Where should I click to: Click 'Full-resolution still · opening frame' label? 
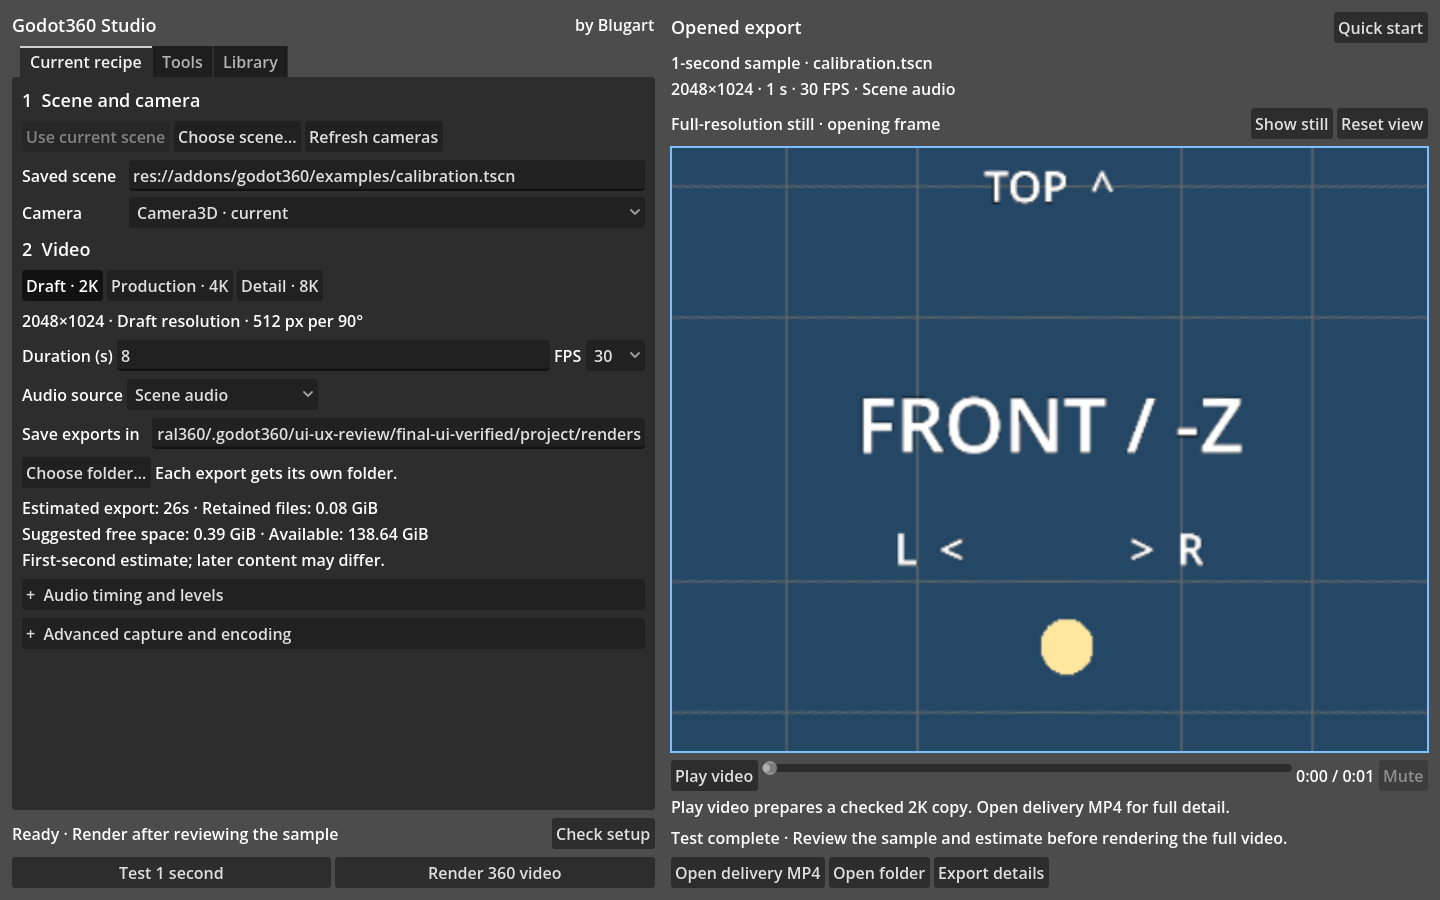[806, 124]
